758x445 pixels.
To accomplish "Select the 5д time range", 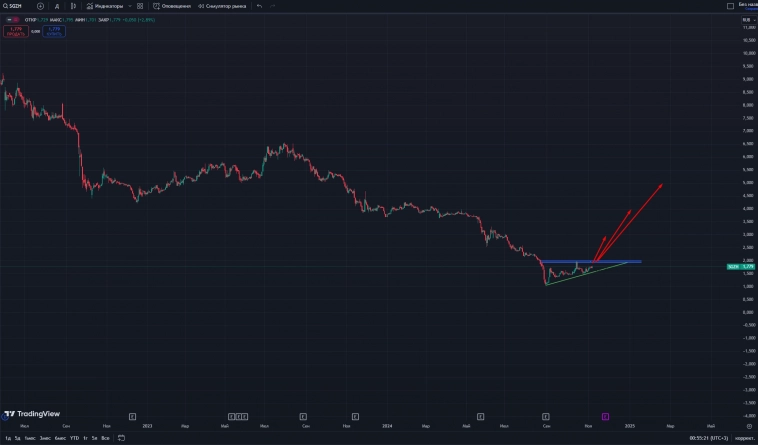I will (17, 438).
